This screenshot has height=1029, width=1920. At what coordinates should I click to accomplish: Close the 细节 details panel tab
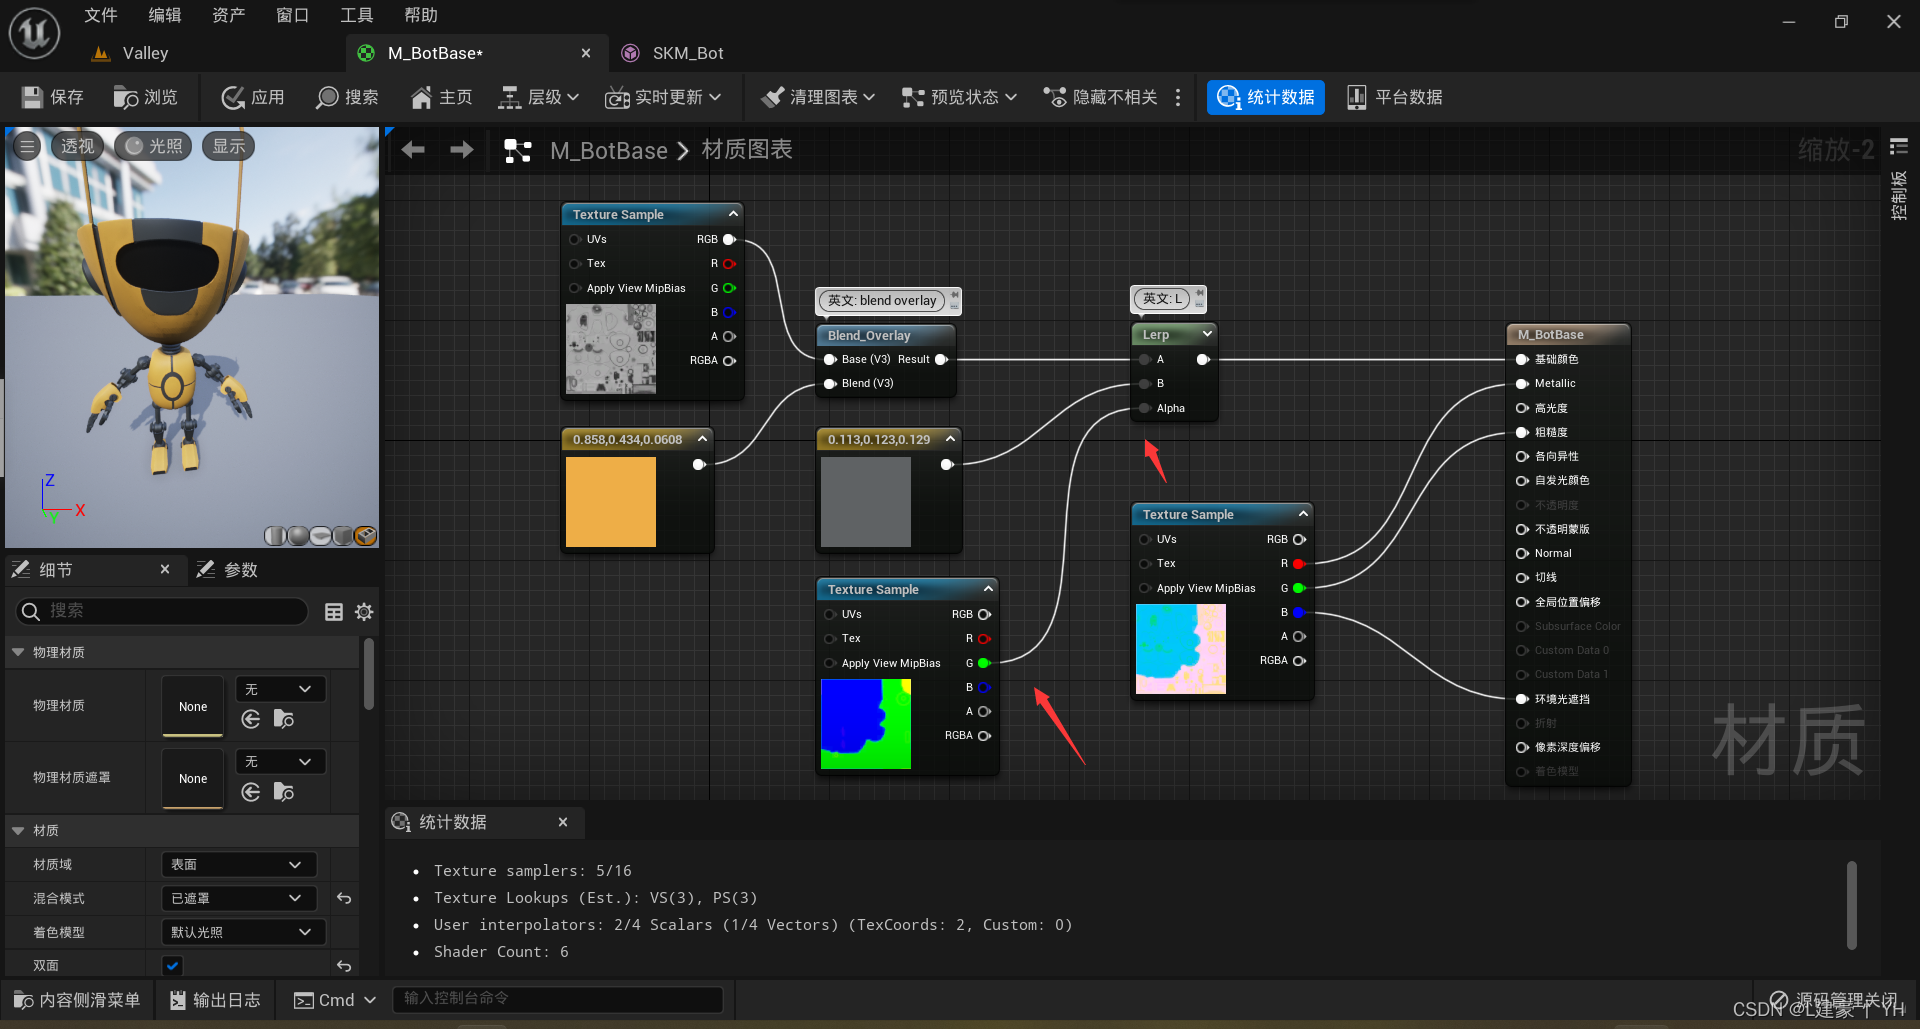tap(165, 569)
